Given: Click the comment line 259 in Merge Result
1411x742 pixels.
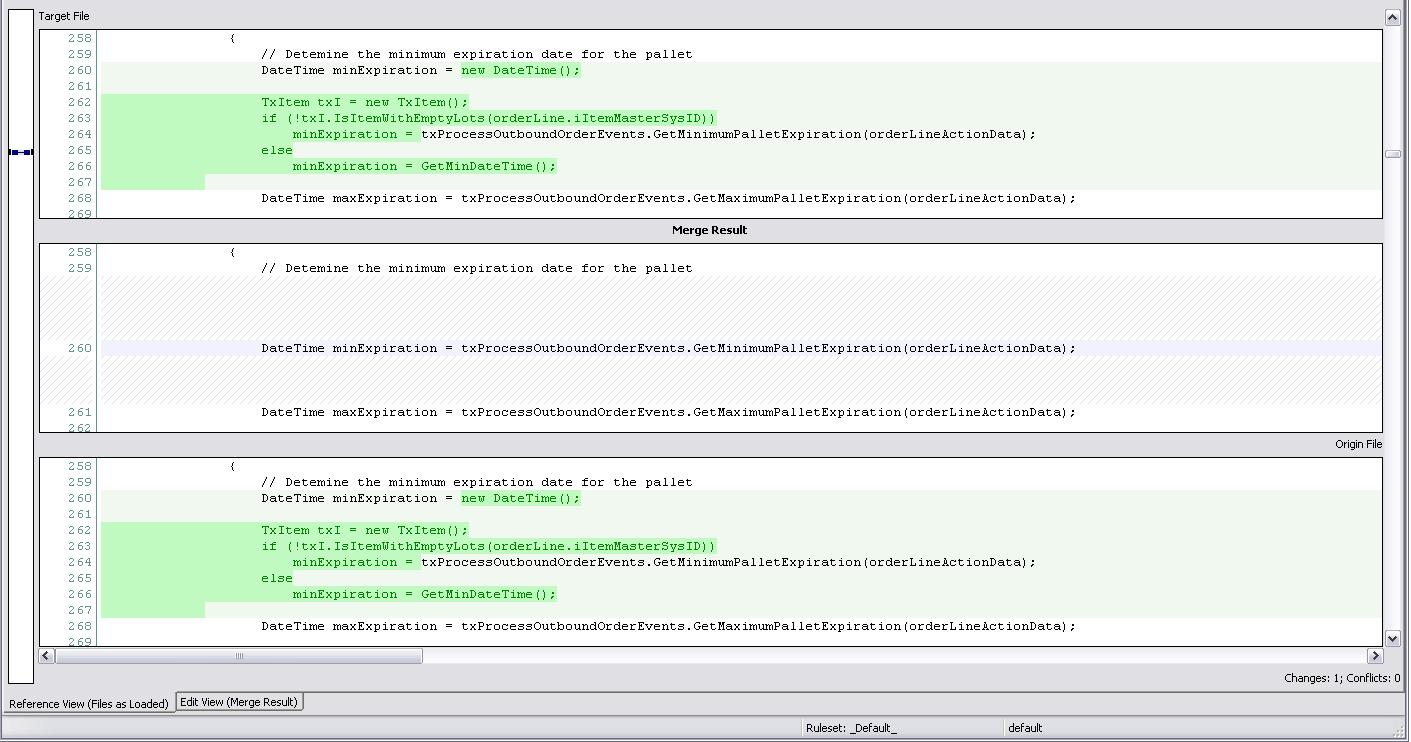Looking at the screenshot, I should [x=477, y=268].
